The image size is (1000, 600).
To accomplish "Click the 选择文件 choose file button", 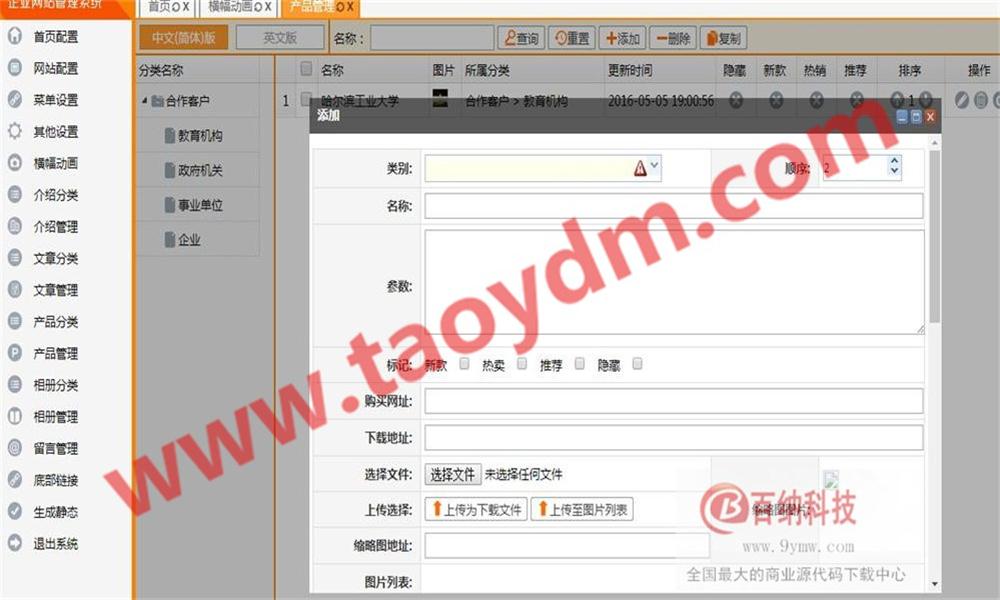I will [452, 474].
